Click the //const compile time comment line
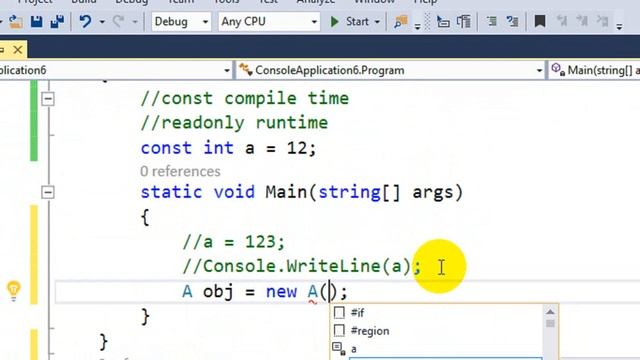Screen dimensions: 640x360 pos(245,99)
